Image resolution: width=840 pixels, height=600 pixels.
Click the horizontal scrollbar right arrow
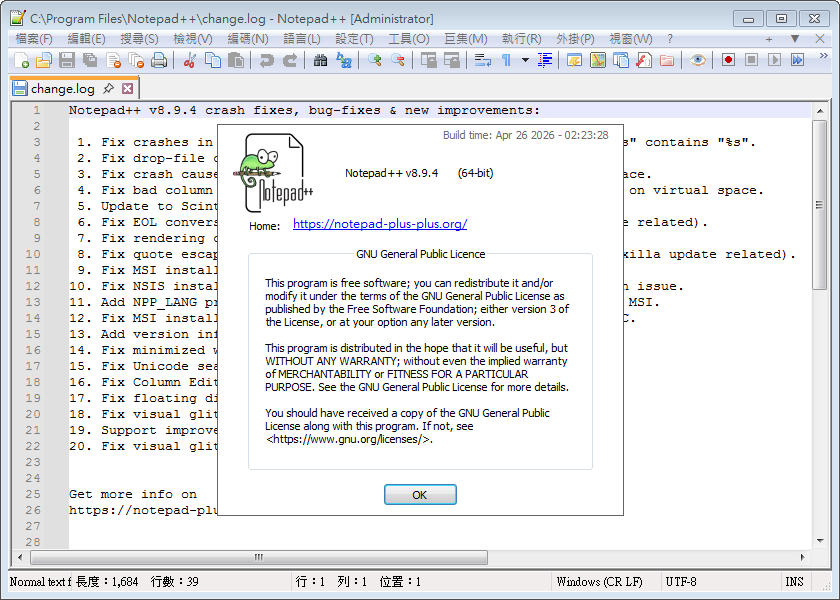pyautogui.click(x=802, y=557)
